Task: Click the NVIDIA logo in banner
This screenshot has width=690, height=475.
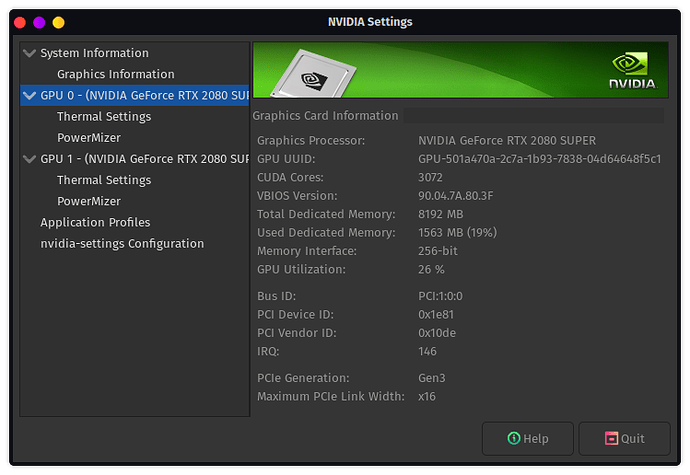Action: click(x=632, y=70)
